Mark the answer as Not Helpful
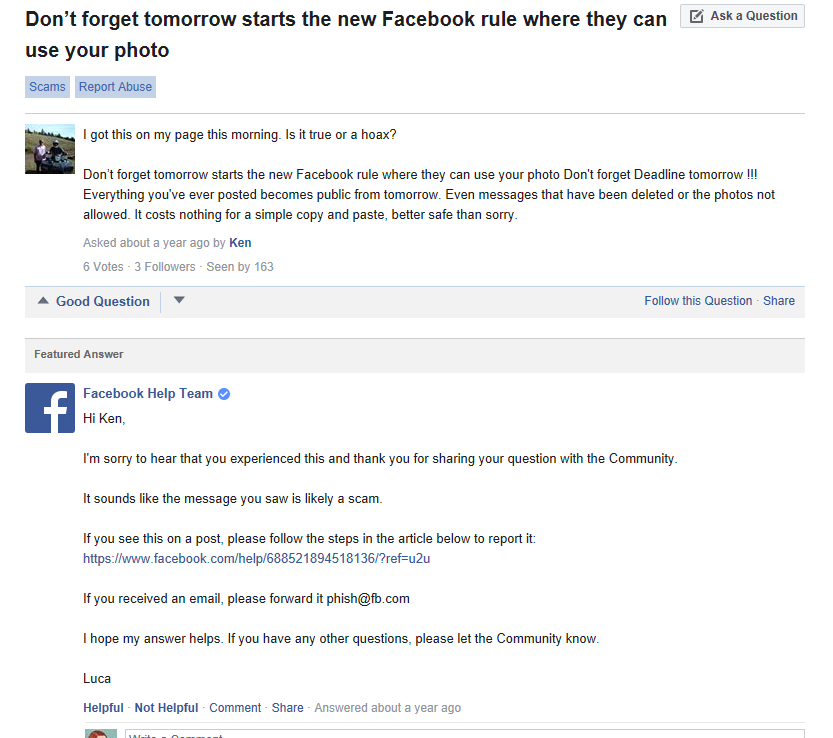 166,708
